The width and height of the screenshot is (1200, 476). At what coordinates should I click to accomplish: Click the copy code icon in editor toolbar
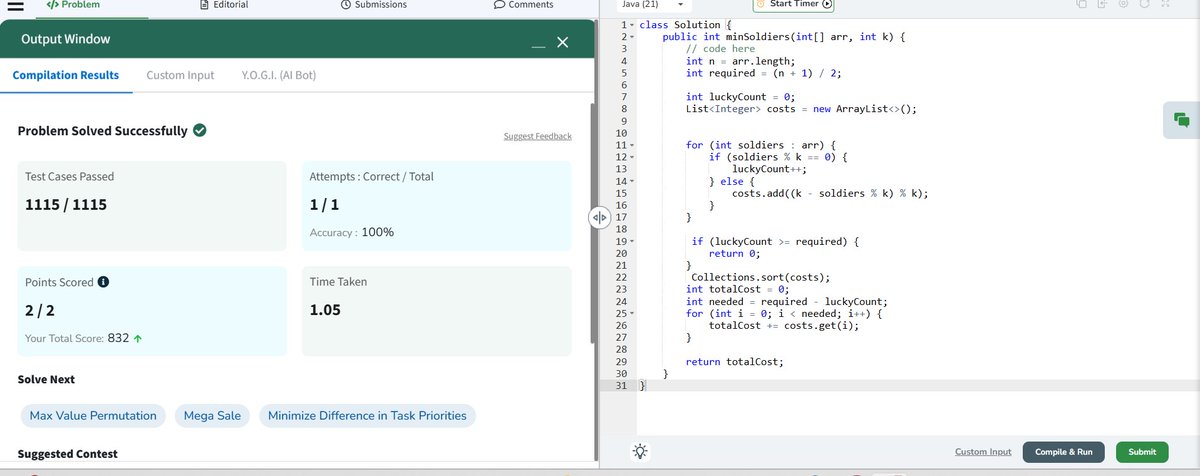1083,5
